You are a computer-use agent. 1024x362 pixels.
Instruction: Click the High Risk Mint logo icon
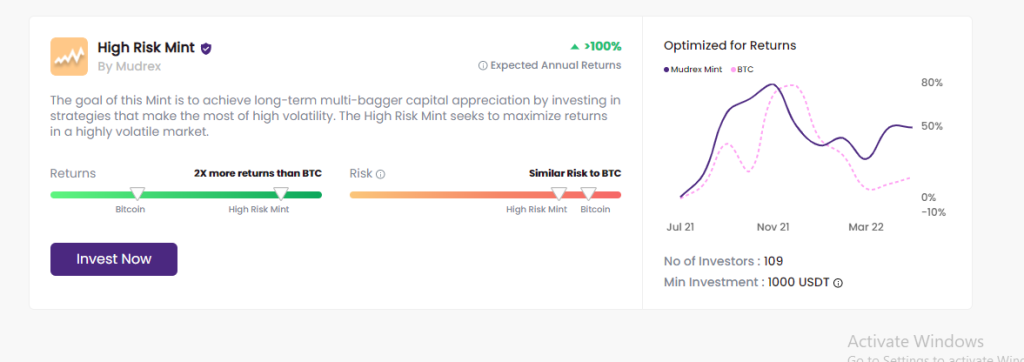[x=69, y=56]
